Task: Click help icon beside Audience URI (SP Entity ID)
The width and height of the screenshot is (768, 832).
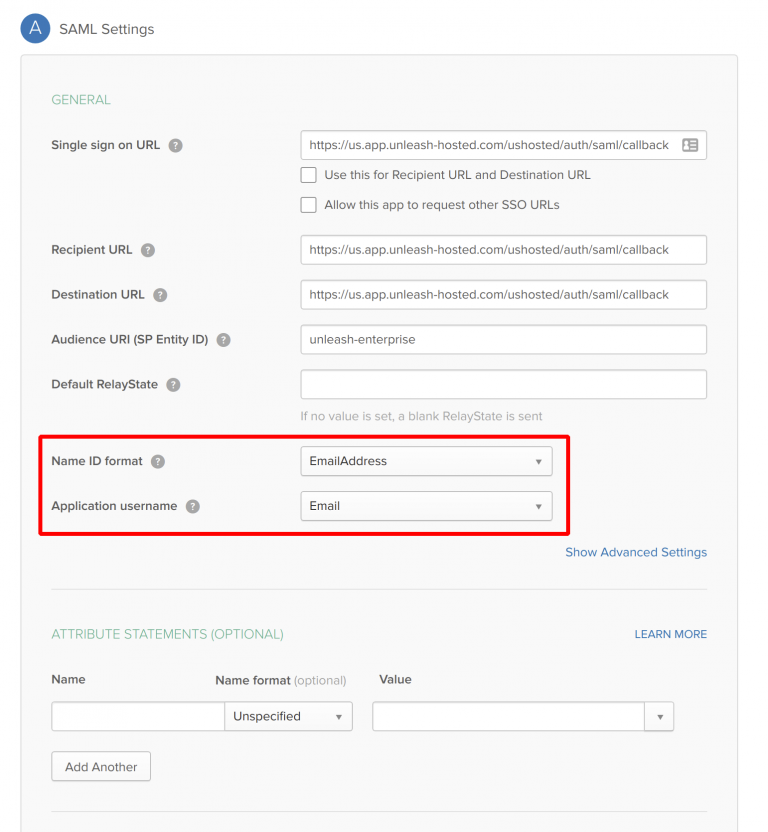Action: coord(223,340)
